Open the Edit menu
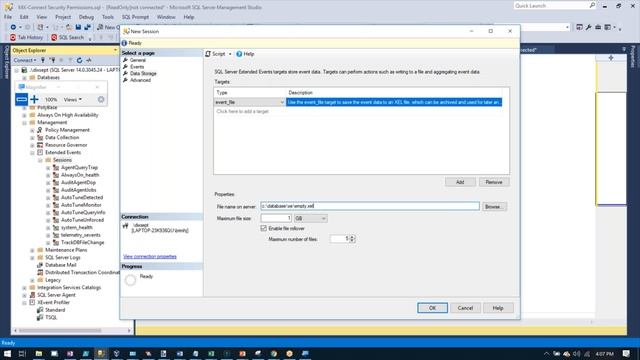 (24, 17)
